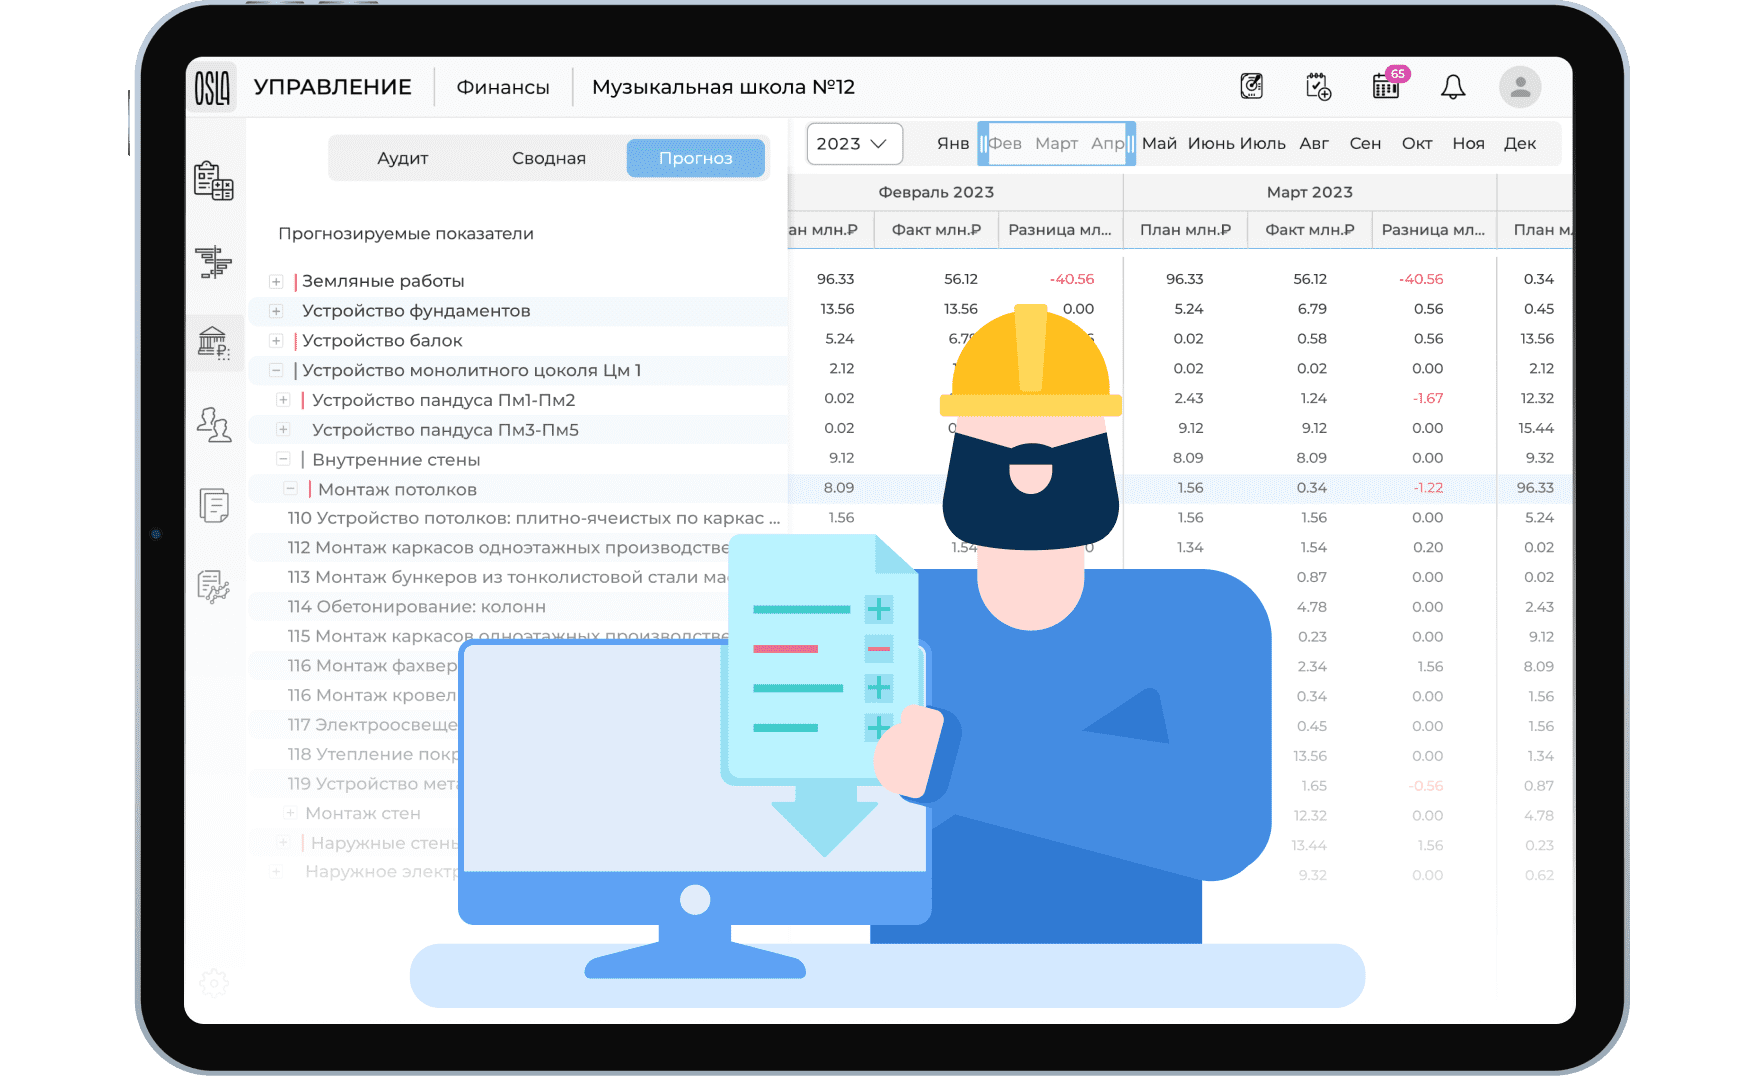
Task: Open the users sidebar icon
Action: [213, 425]
